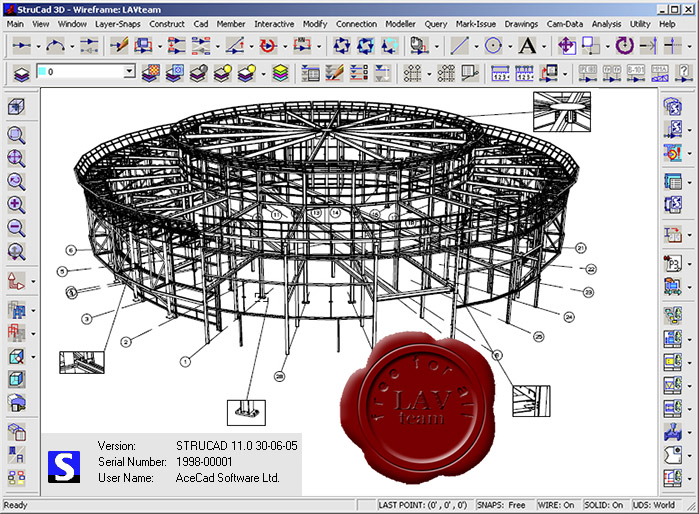Click the zoom out minus magnifier

(x=16, y=228)
